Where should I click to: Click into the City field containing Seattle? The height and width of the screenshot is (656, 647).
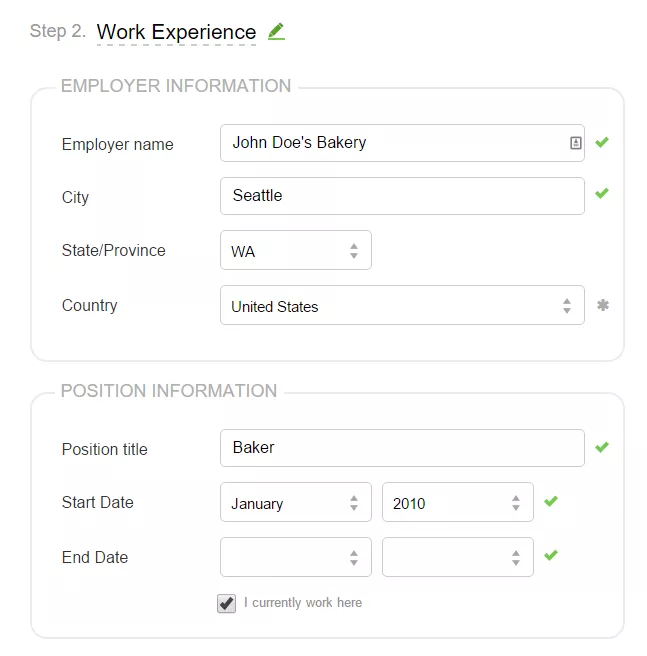pos(402,196)
